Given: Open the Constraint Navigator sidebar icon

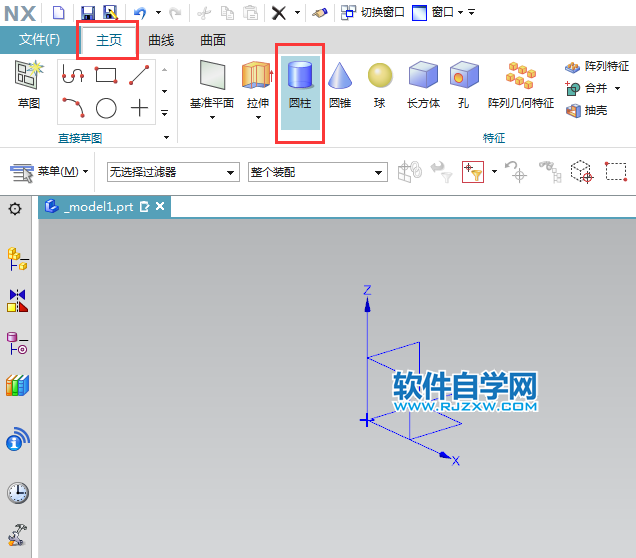Looking at the screenshot, I should tap(17, 300).
